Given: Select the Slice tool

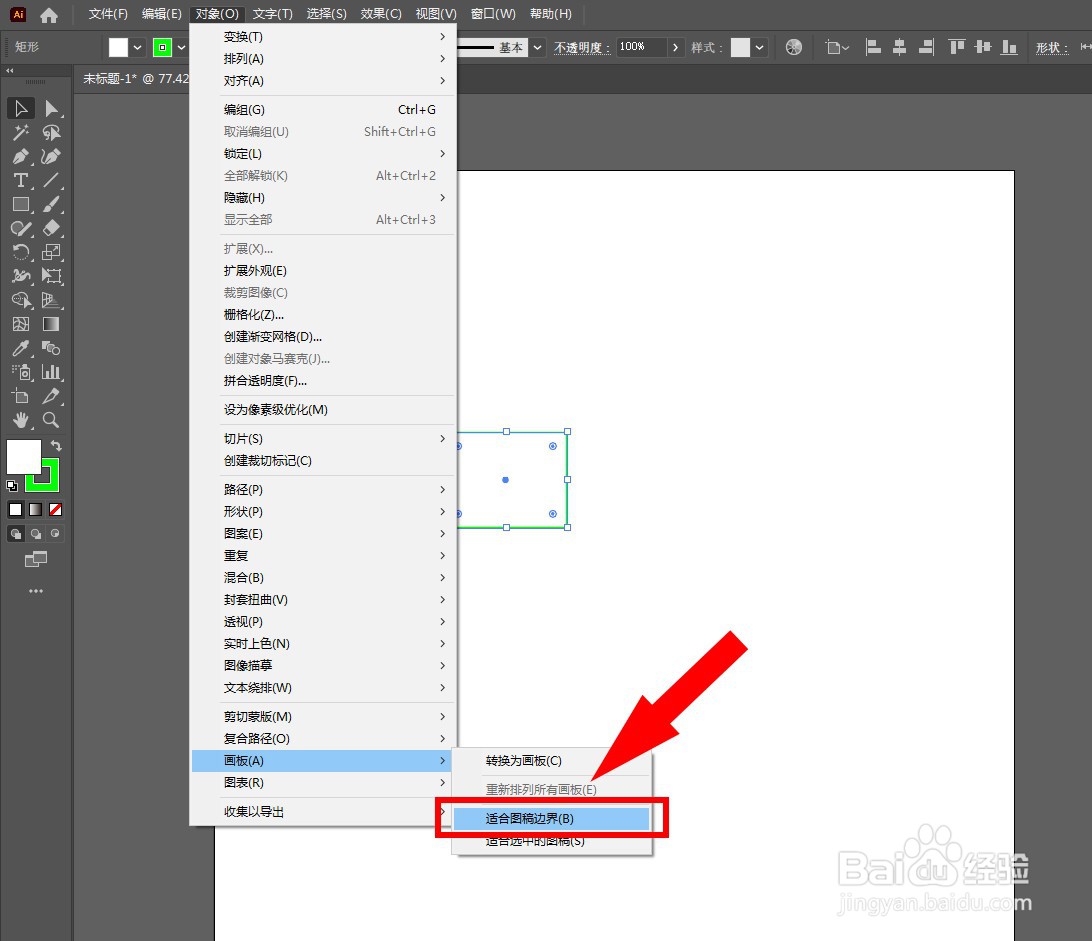Looking at the screenshot, I should [x=52, y=396].
